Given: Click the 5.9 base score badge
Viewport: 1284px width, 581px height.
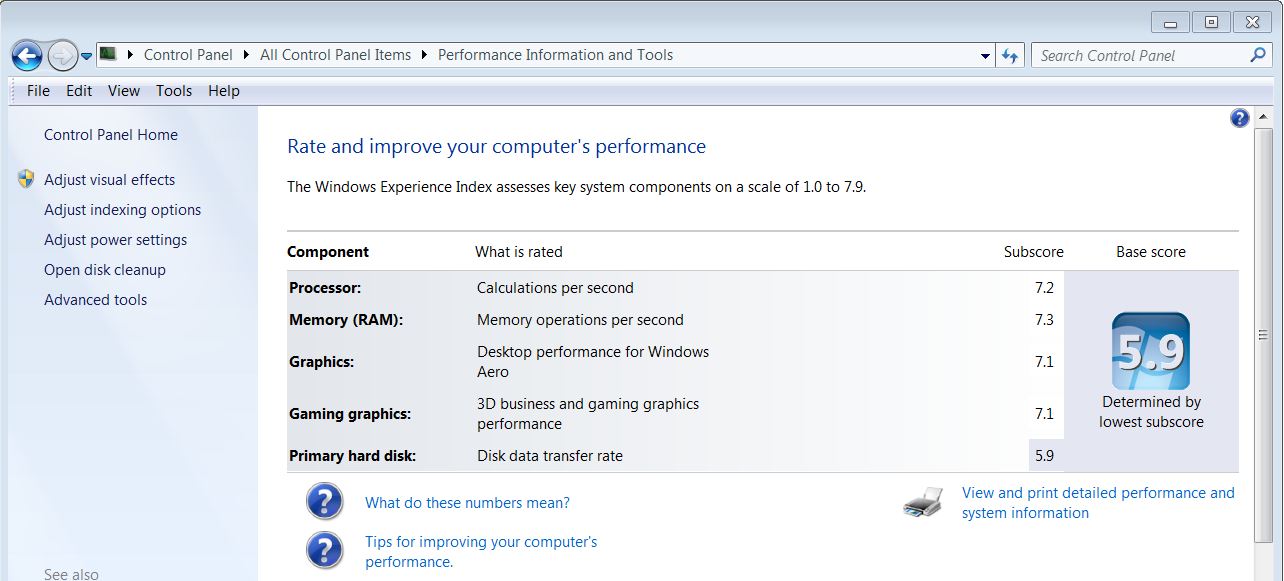Looking at the screenshot, I should pos(1151,351).
